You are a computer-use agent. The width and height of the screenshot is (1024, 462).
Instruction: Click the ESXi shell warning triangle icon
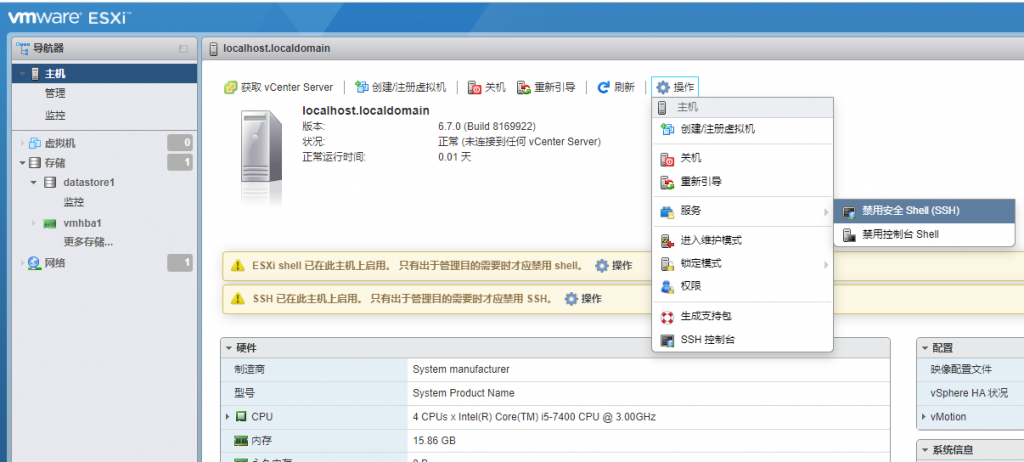[238, 265]
